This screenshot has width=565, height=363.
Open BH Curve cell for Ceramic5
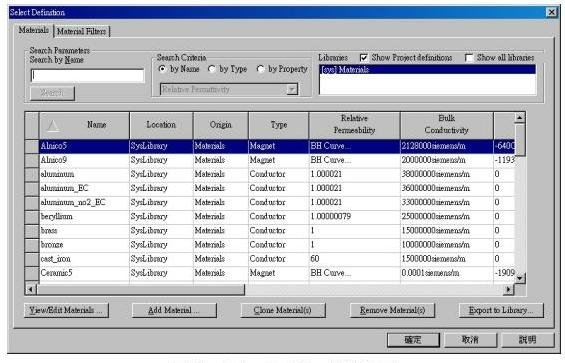(x=355, y=273)
